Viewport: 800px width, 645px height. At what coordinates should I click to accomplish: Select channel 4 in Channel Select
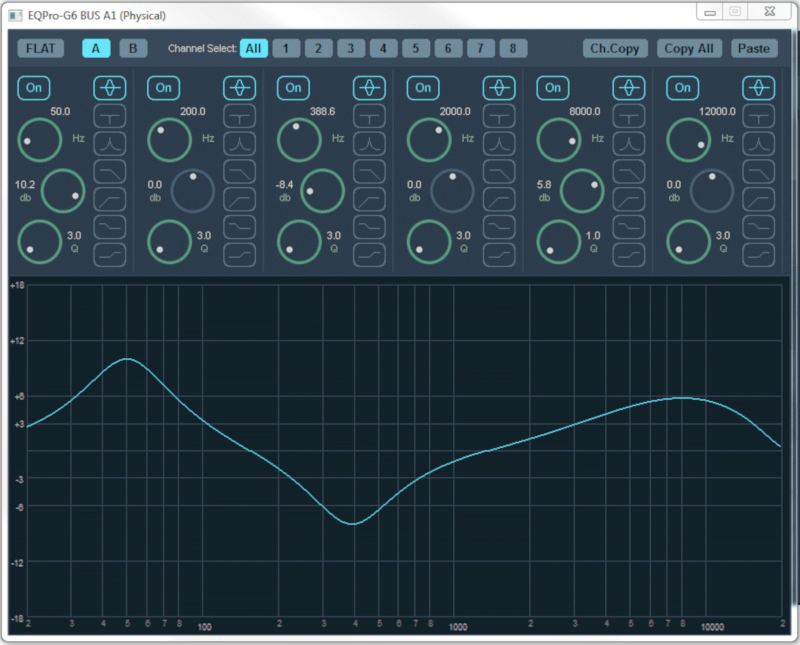click(x=383, y=48)
